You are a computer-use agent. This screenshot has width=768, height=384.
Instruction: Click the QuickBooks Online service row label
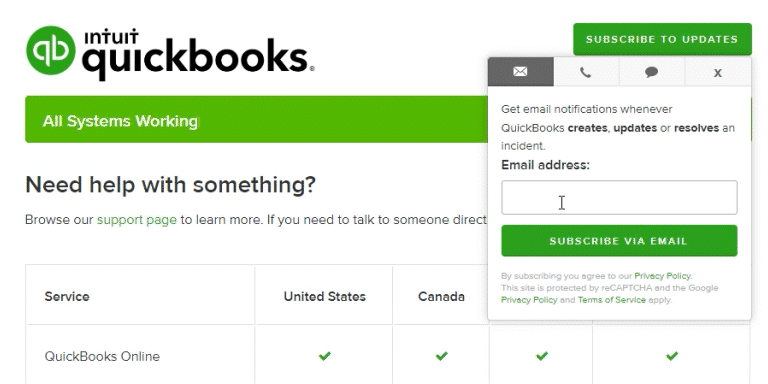tap(102, 356)
